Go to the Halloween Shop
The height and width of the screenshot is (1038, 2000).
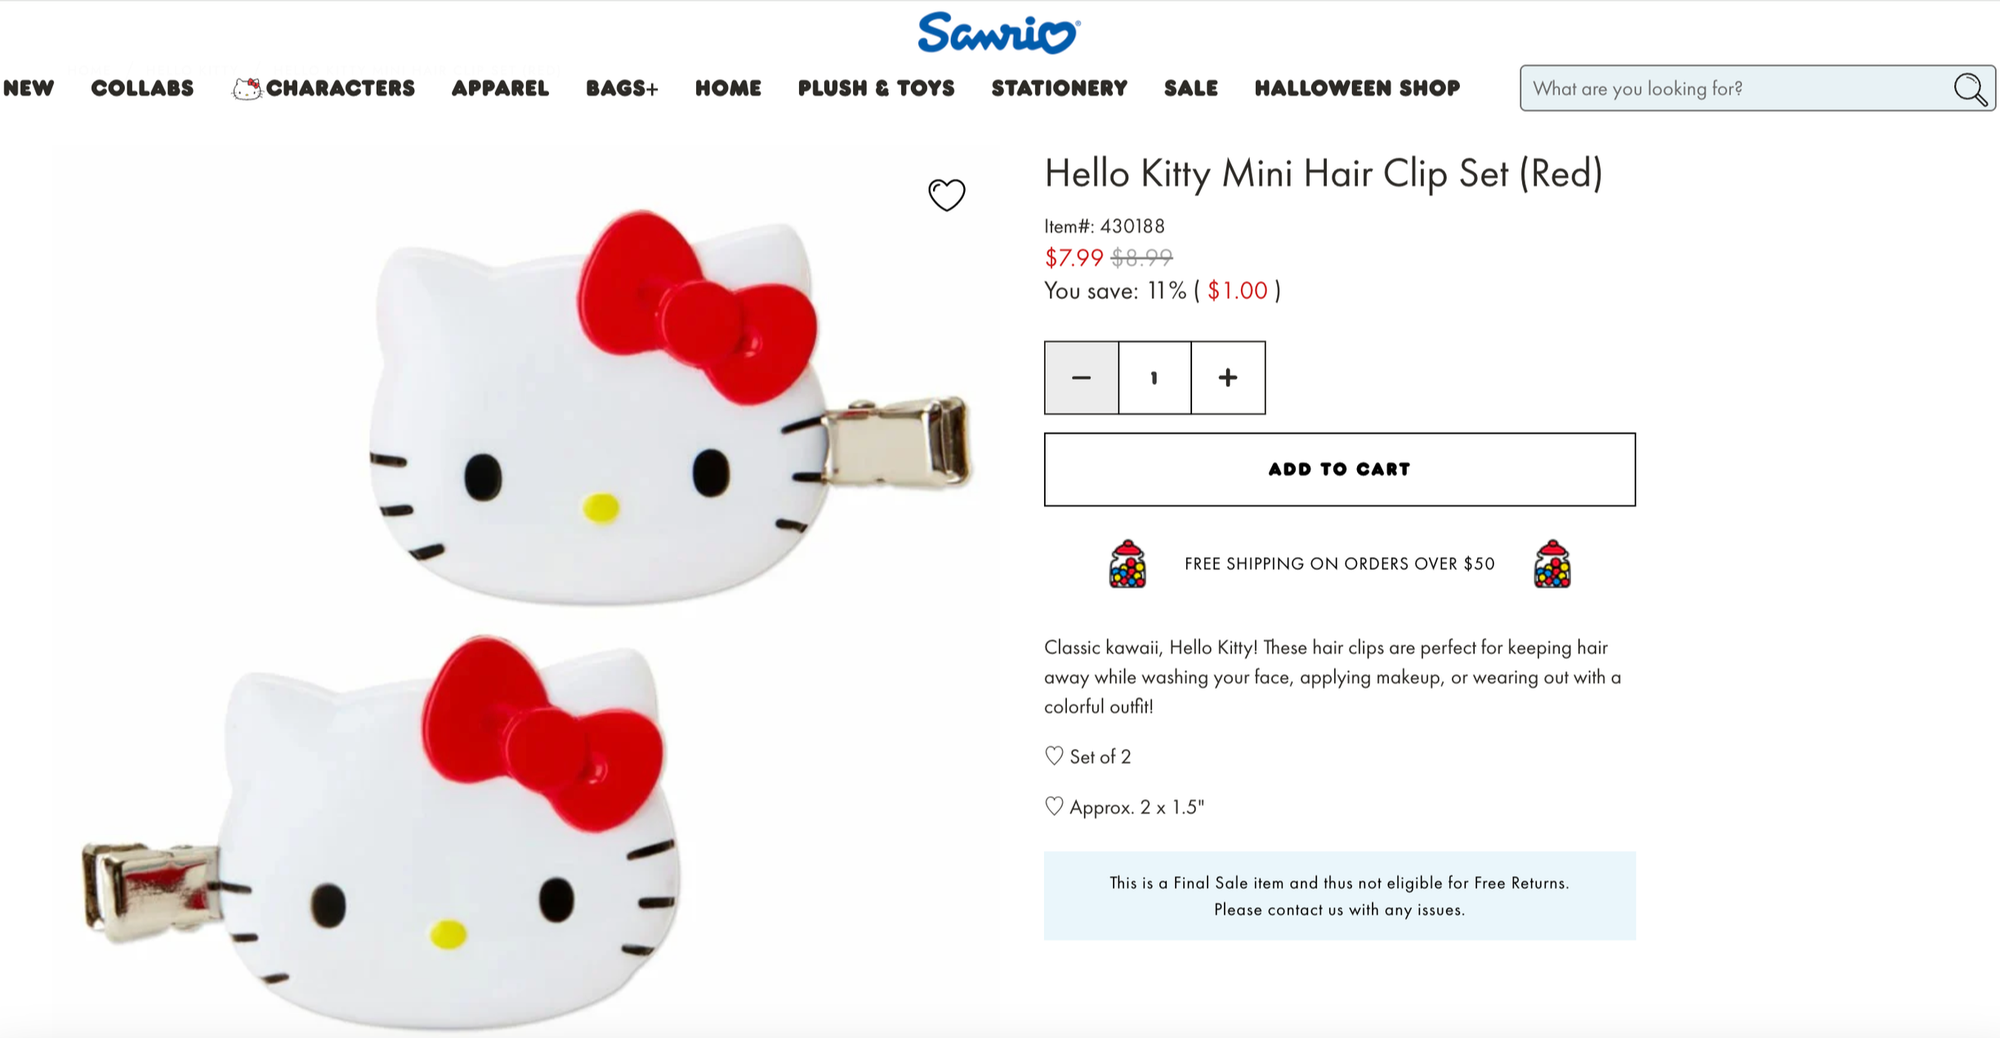click(x=1357, y=88)
